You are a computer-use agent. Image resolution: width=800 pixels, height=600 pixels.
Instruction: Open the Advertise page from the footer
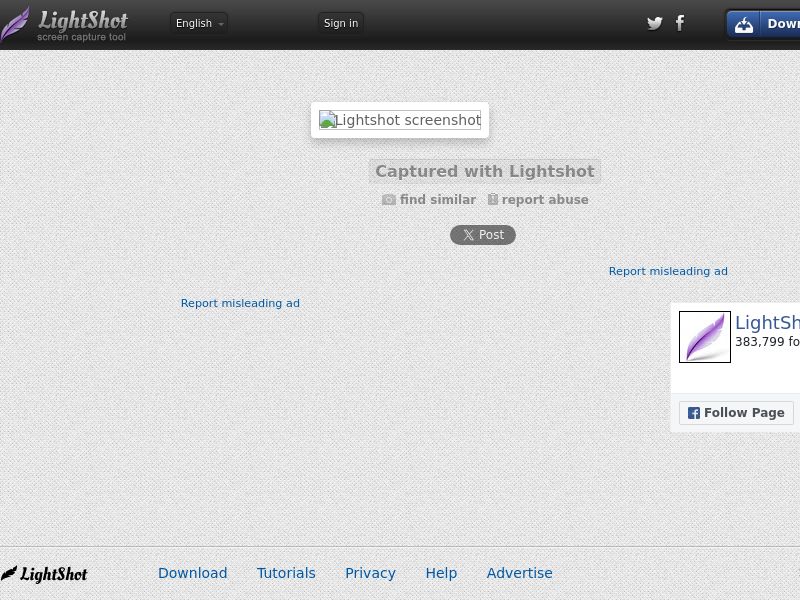click(519, 573)
